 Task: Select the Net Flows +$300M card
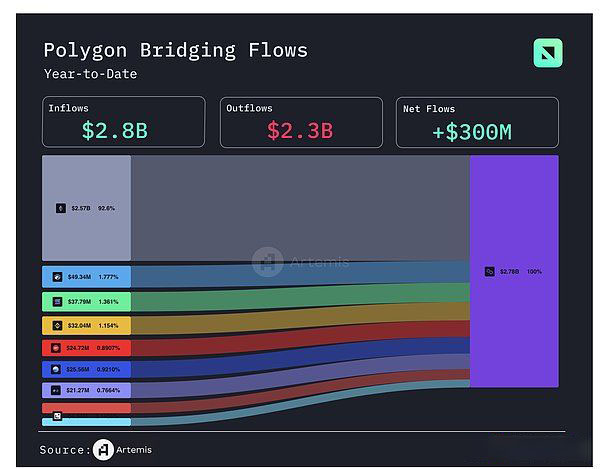tap(477, 122)
